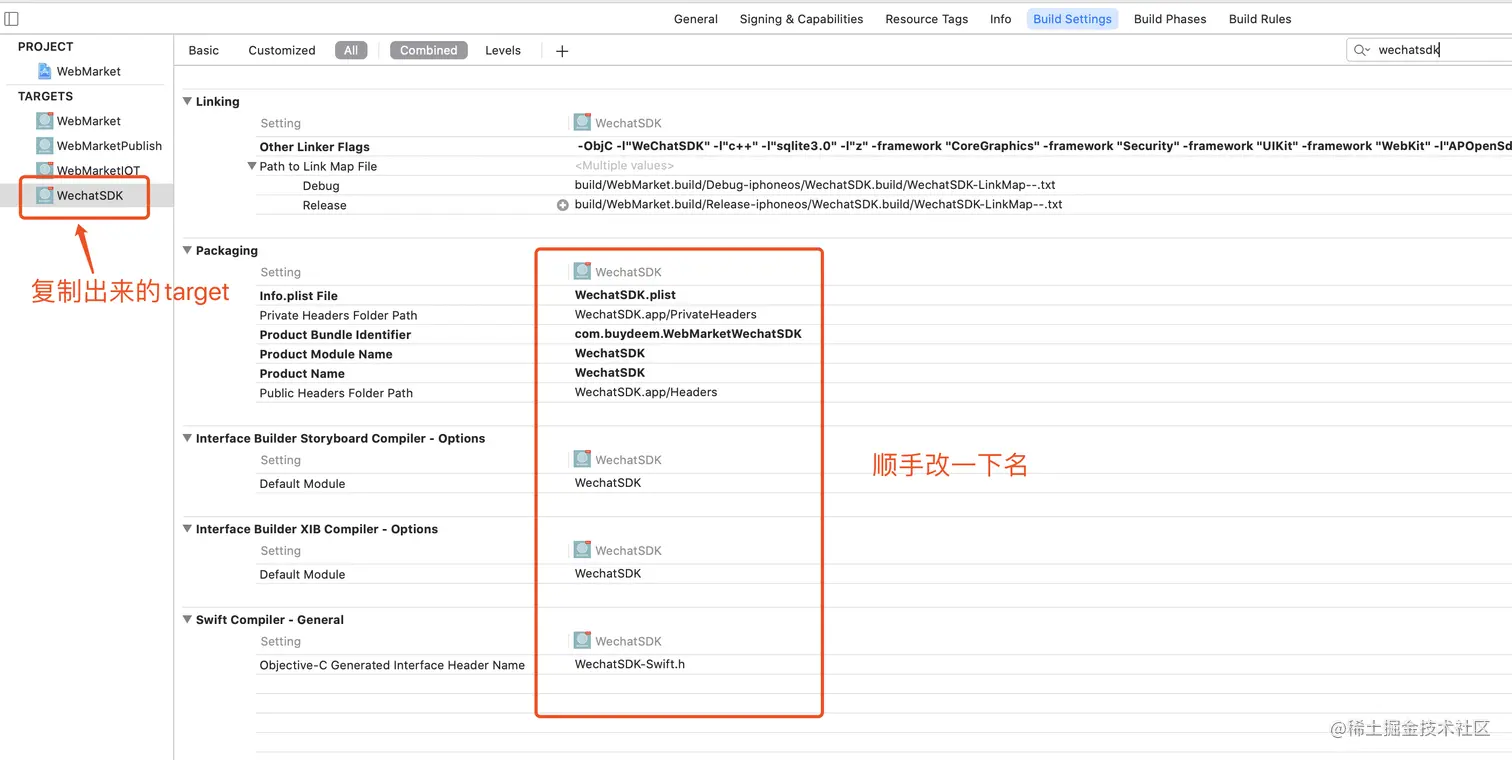Open Signing & Capabilities tab
This screenshot has width=1512, height=760.
point(801,19)
